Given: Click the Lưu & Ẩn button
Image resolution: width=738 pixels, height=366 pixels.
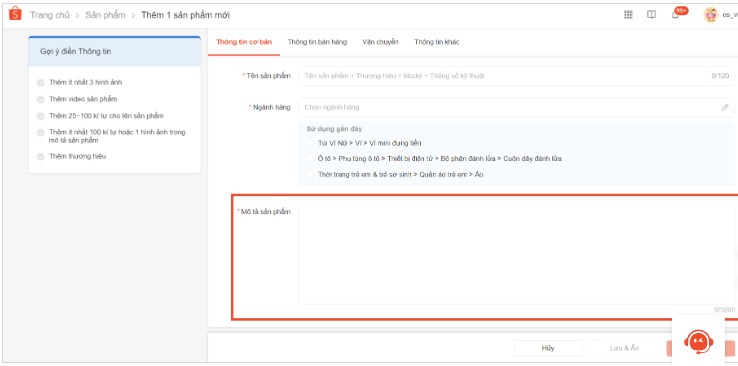Looking at the screenshot, I should pos(625,348).
